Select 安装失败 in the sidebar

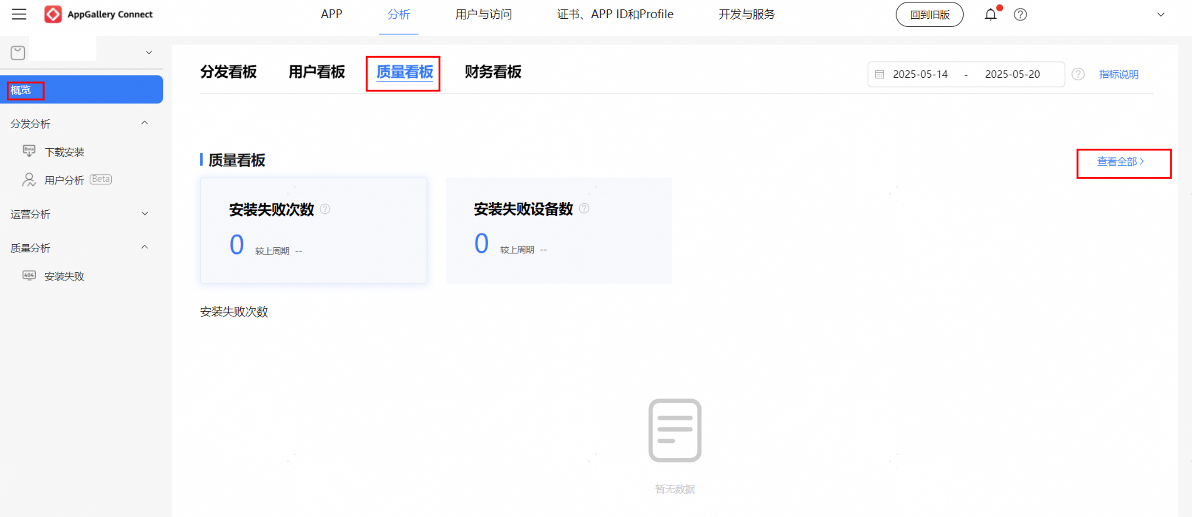coord(64,276)
